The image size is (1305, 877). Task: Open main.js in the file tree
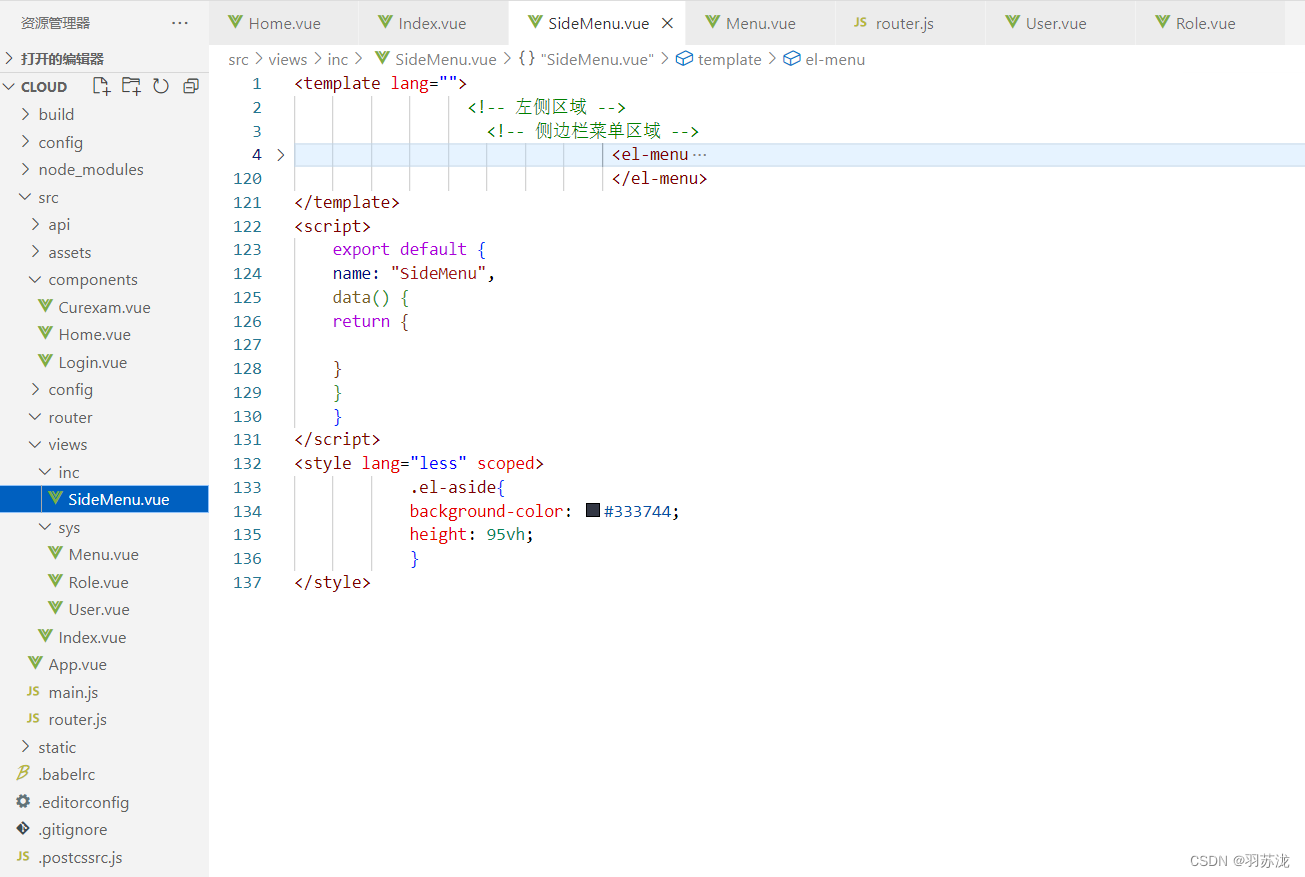104,692
